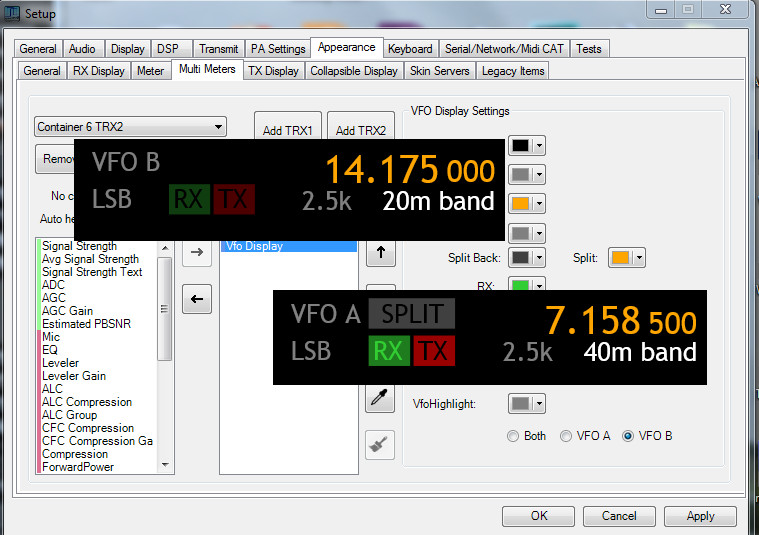Open the TX Display sub-tab
Image resolution: width=759 pixels, height=535 pixels.
[273, 71]
